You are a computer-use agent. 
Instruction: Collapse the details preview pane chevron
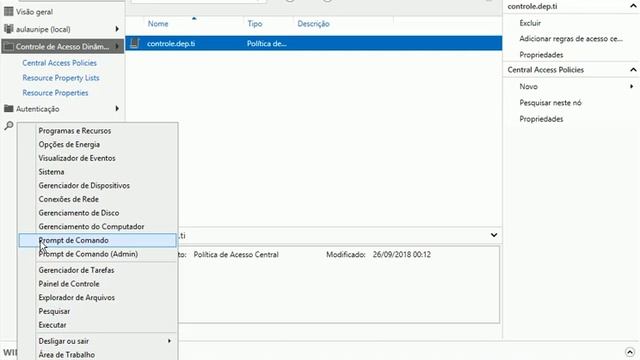point(494,235)
